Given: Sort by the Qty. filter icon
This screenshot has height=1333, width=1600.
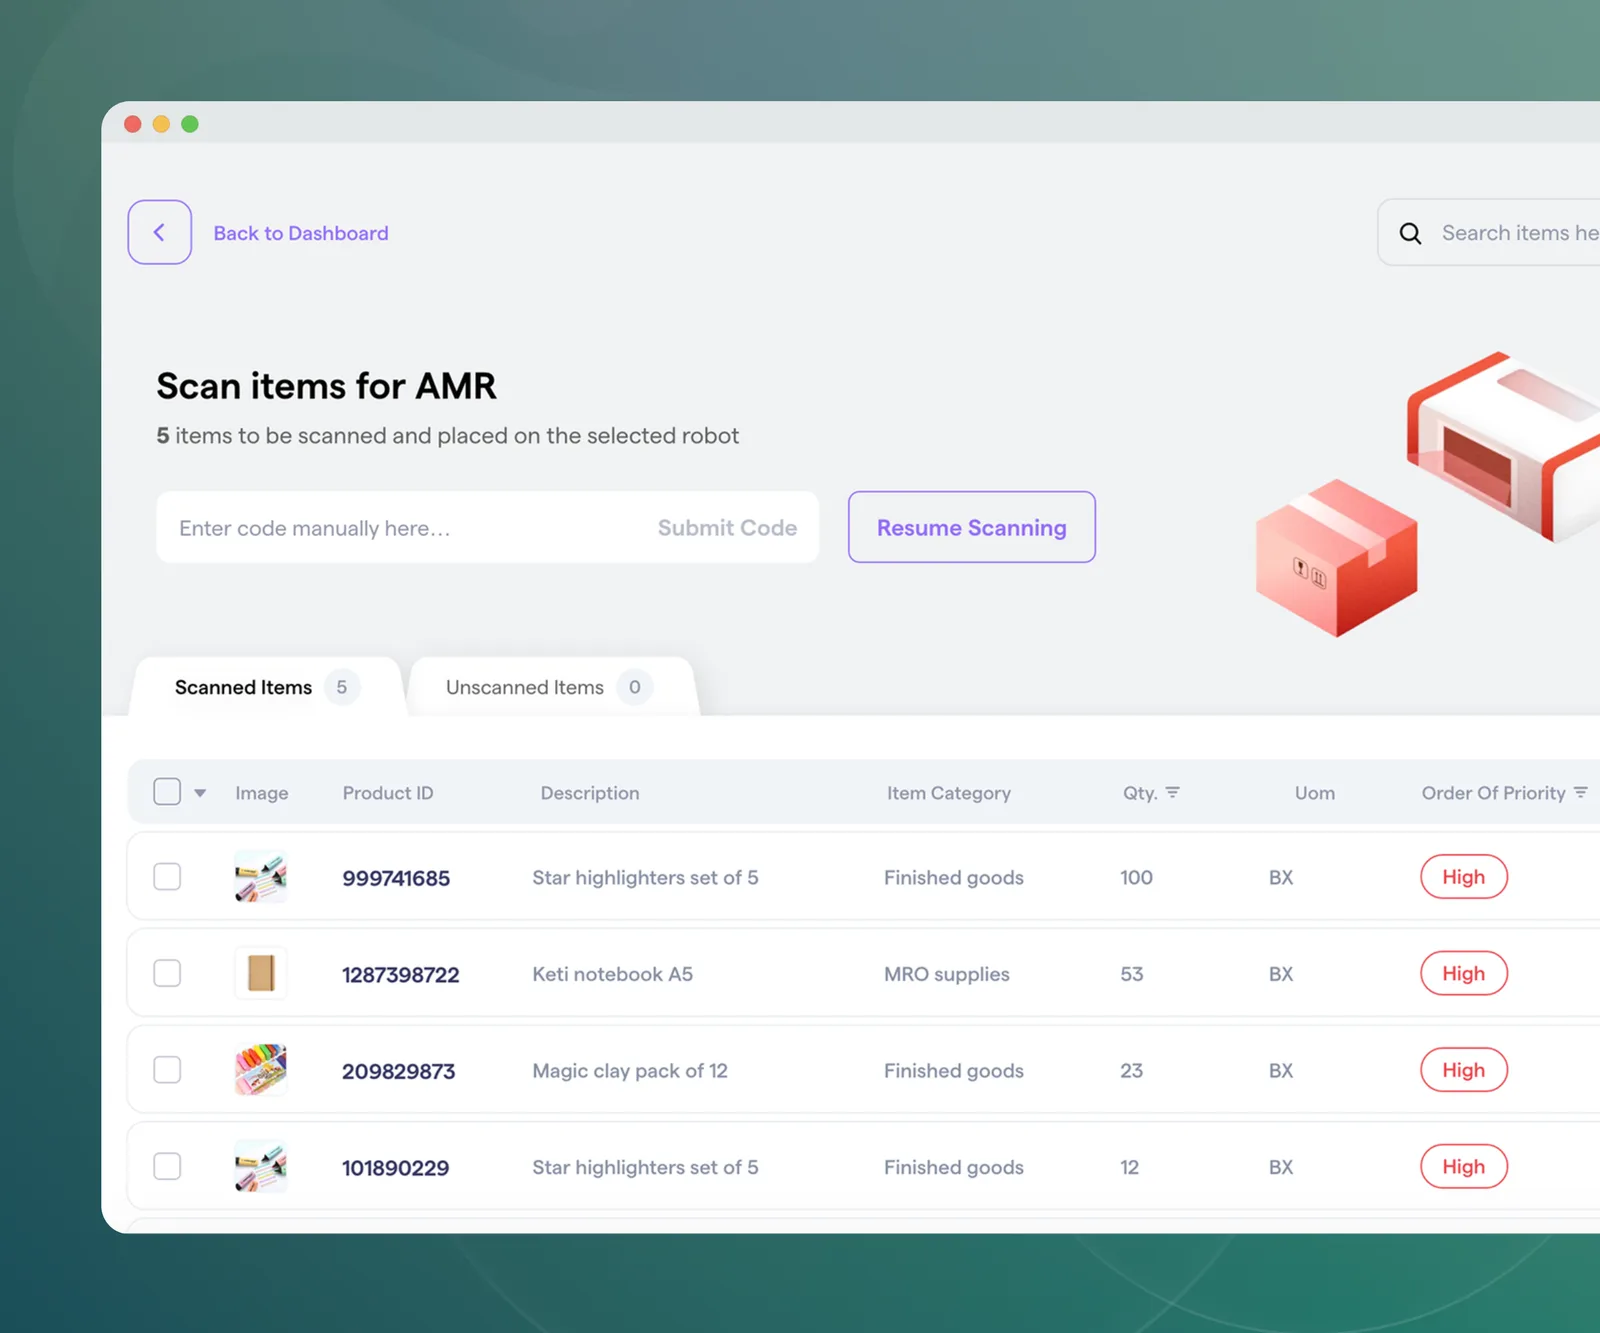Looking at the screenshot, I should pyautogui.click(x=1173, y=792).
